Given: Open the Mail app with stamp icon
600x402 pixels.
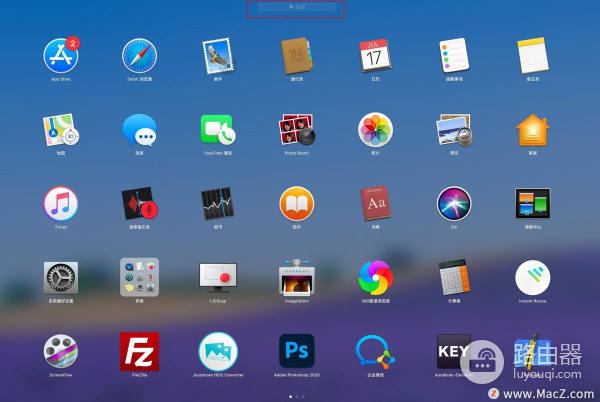Looking at the screenshot, I should click(x=217, y=55).
